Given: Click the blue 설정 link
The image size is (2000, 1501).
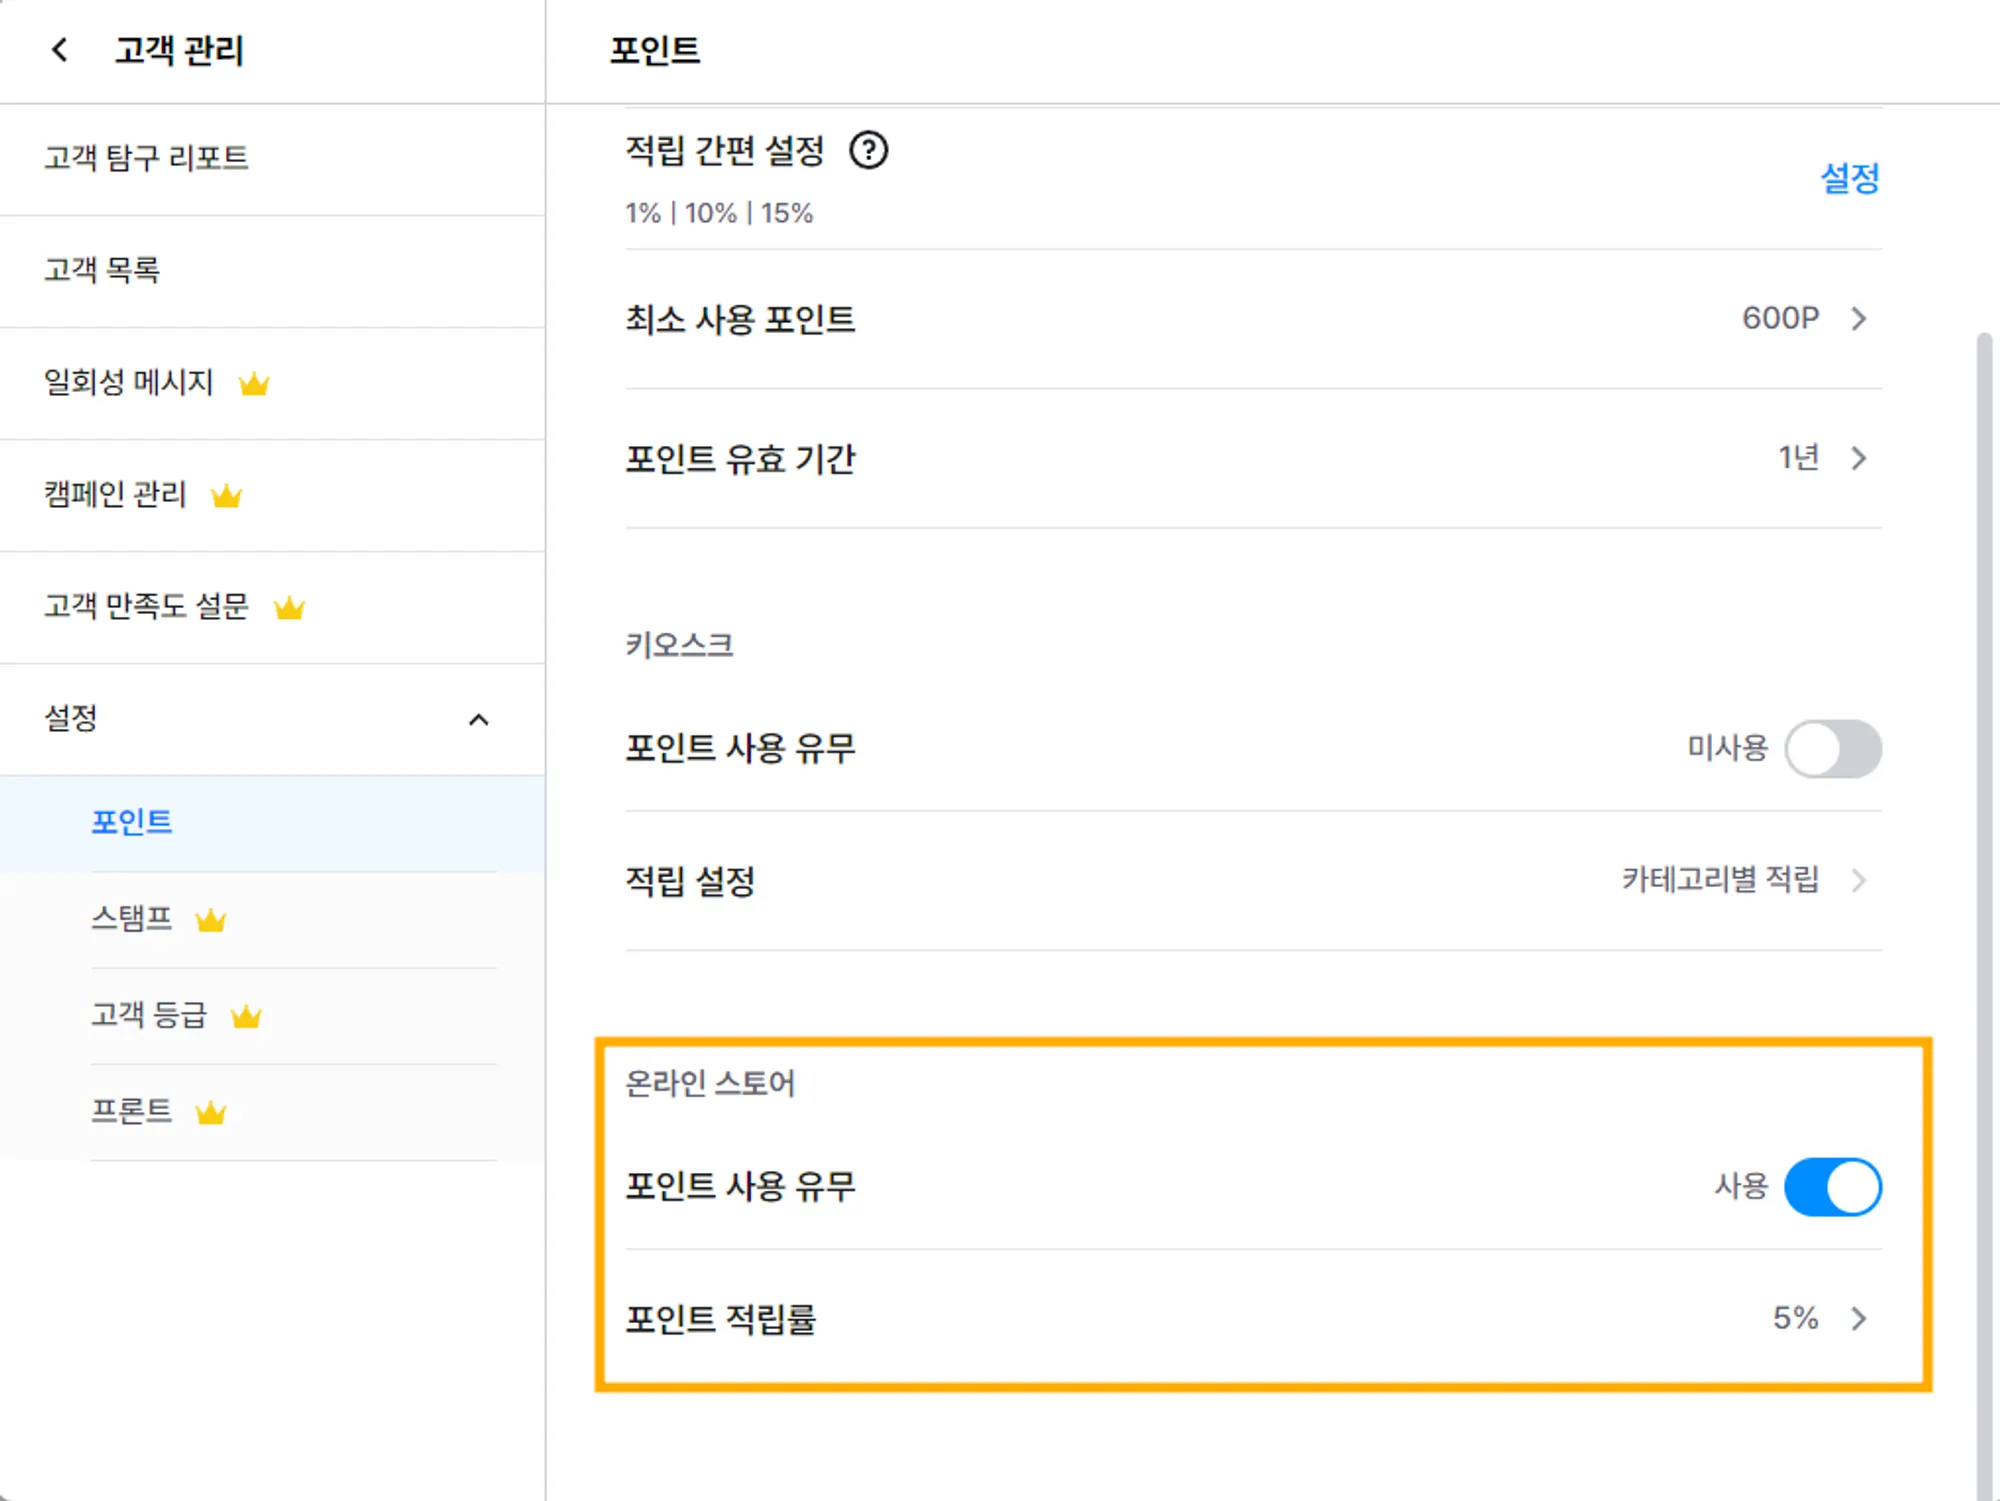Looking at the screenshot, I should 1849,179.
